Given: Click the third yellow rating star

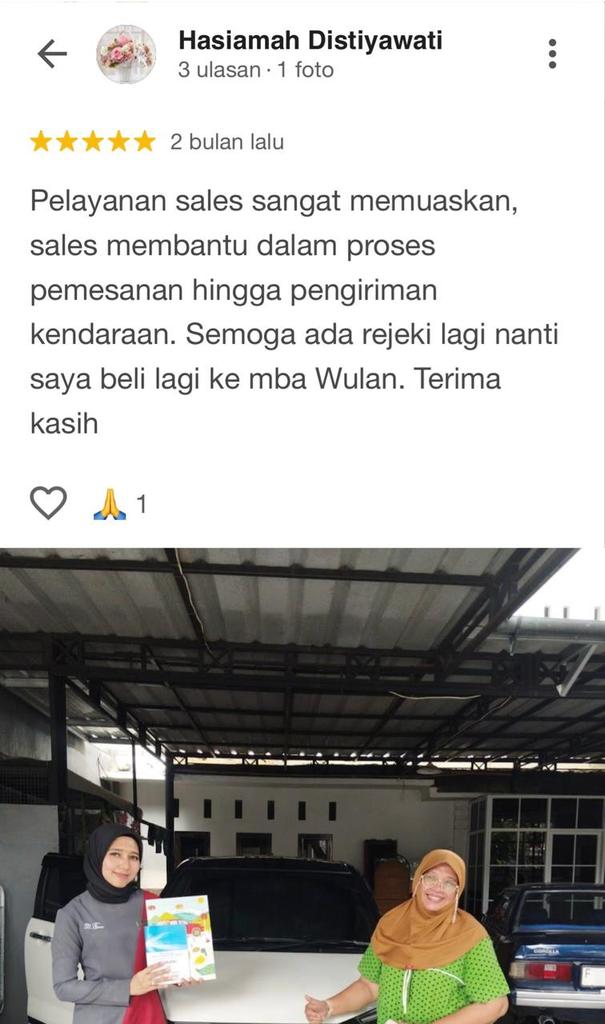Looking at the screenshot, I should (93, 141).
